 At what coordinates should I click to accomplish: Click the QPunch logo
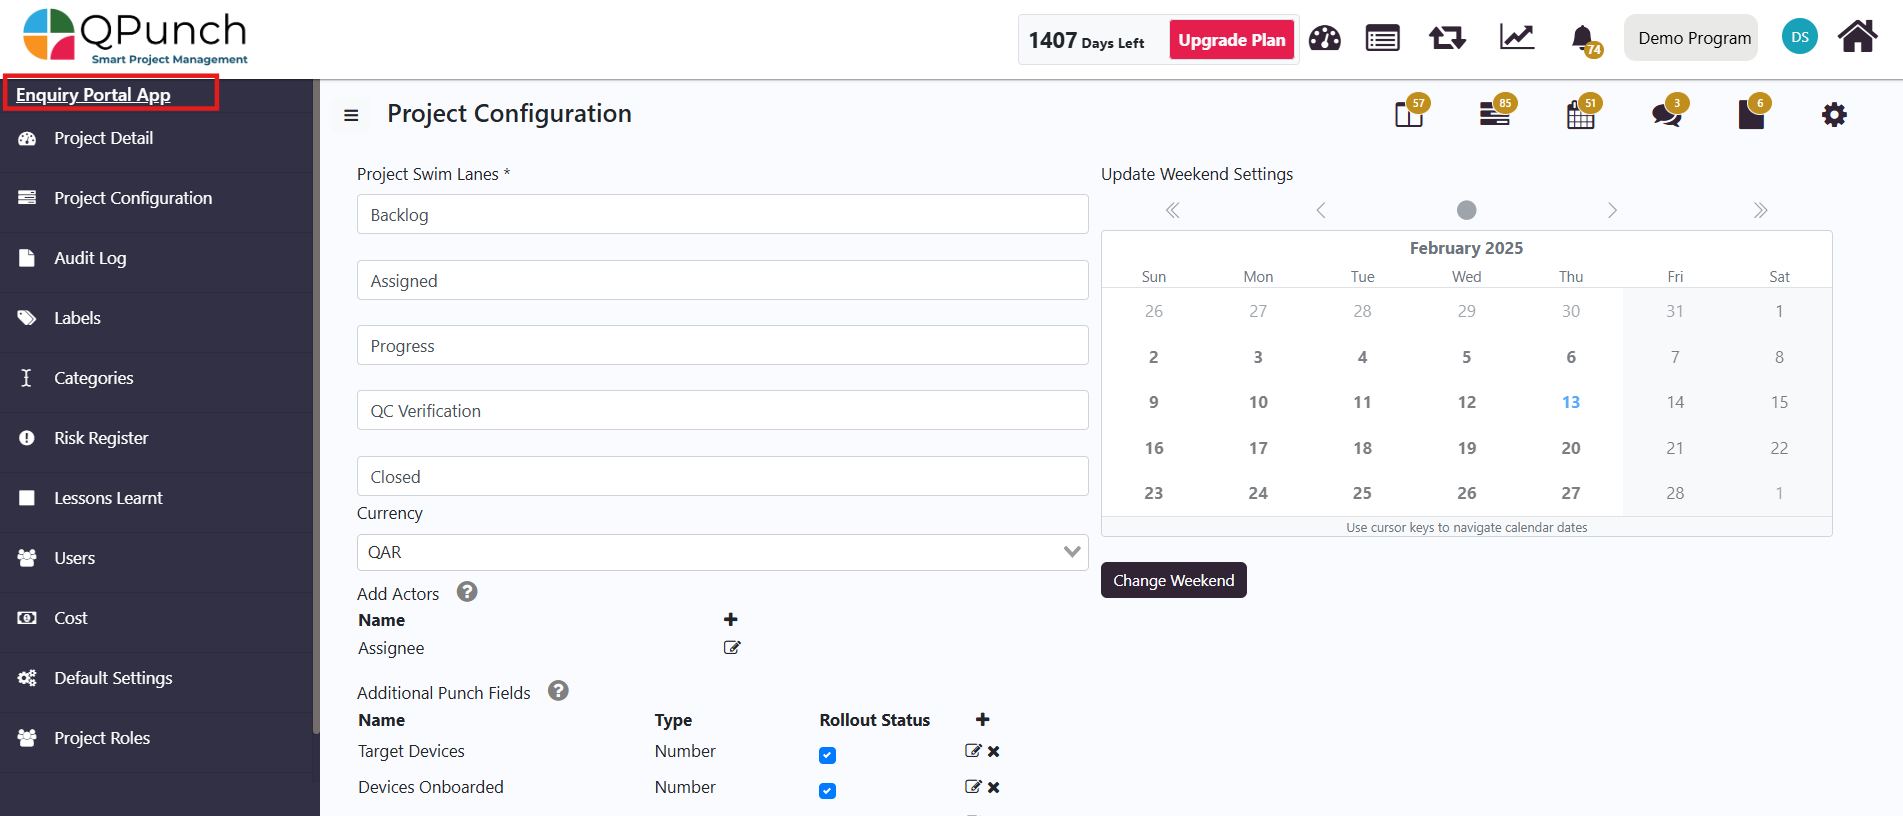tap(136, 37)
